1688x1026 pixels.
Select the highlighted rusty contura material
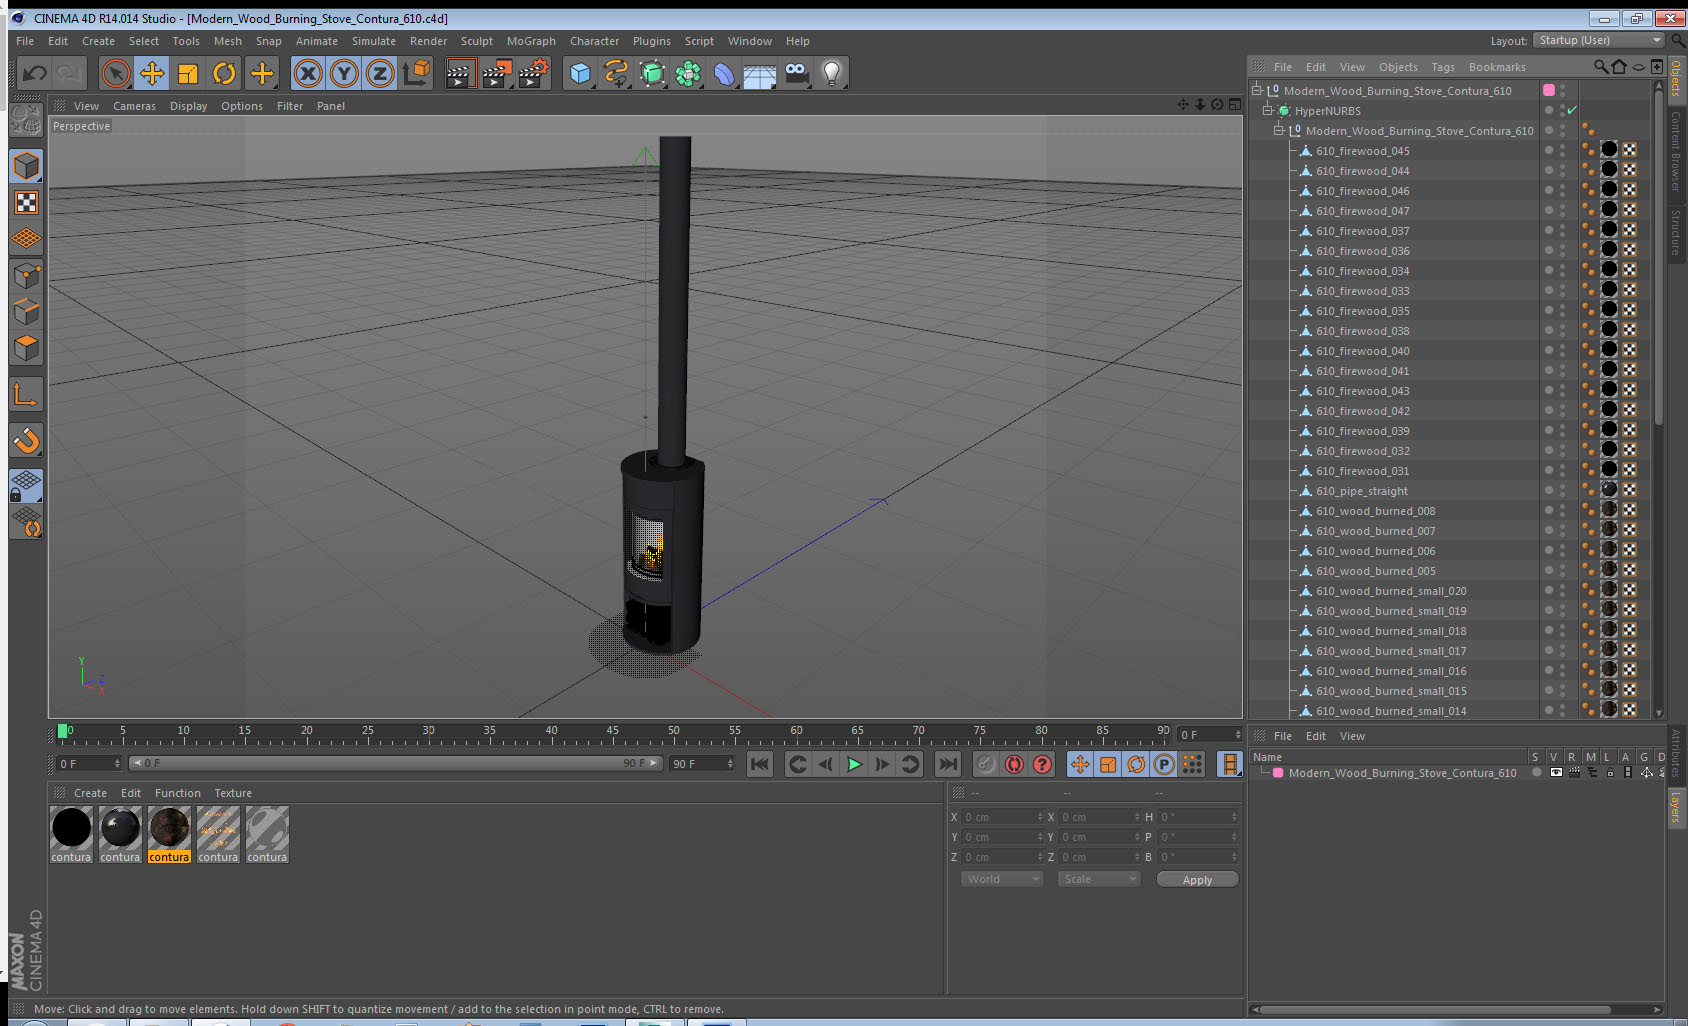tap(169, 828)
